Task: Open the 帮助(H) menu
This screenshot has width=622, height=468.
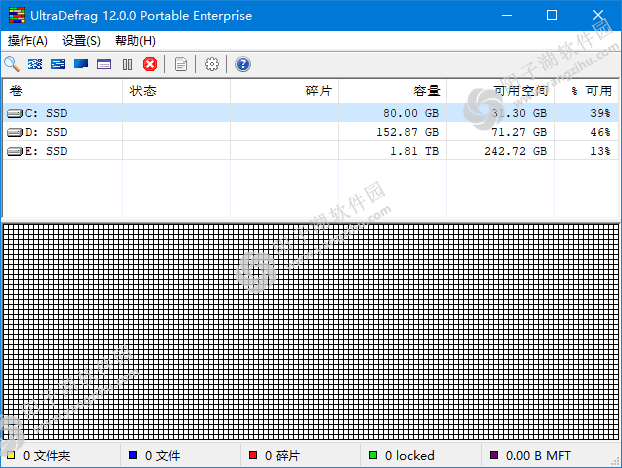Action: pyautogui.click(x=135, y=40)
